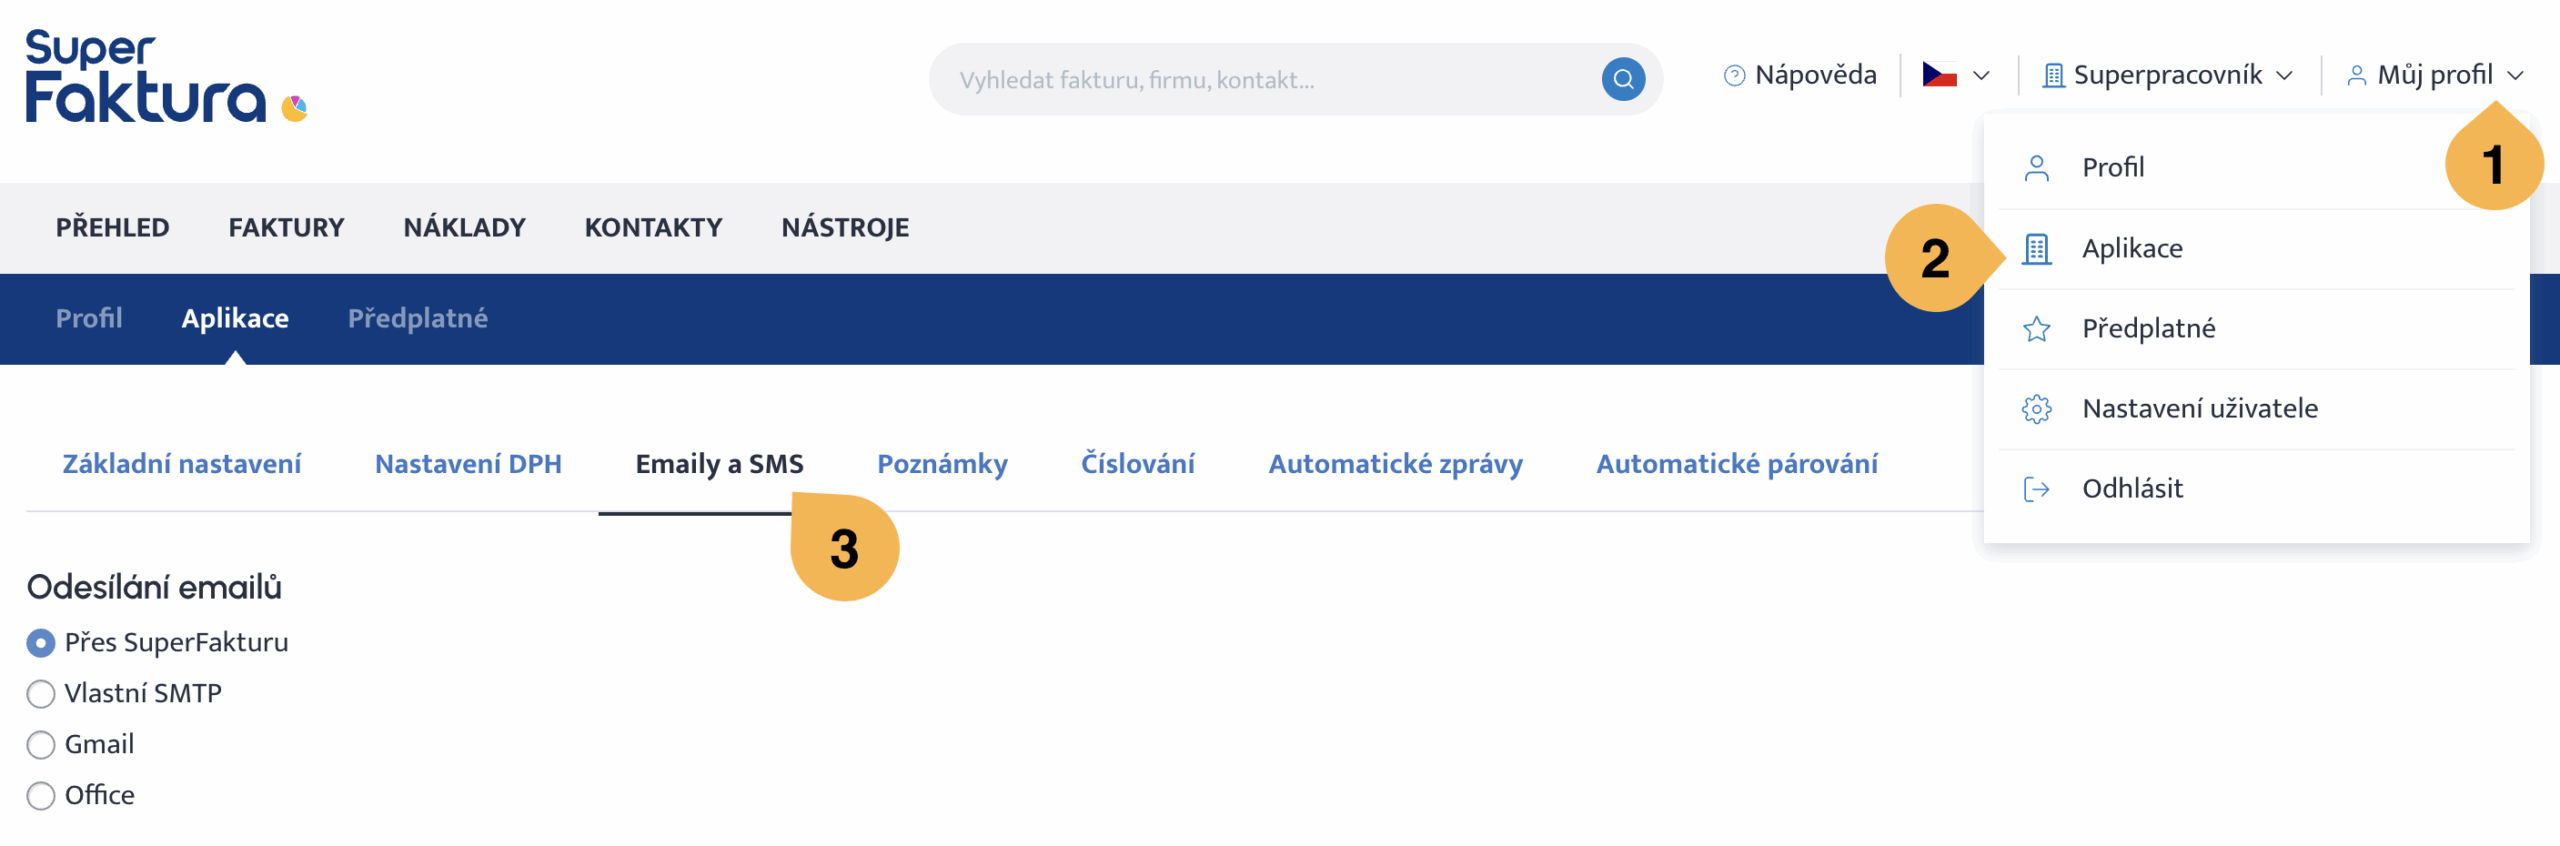
Task: Switch to the Nastavení DPH tab
Action: [468, 464]
